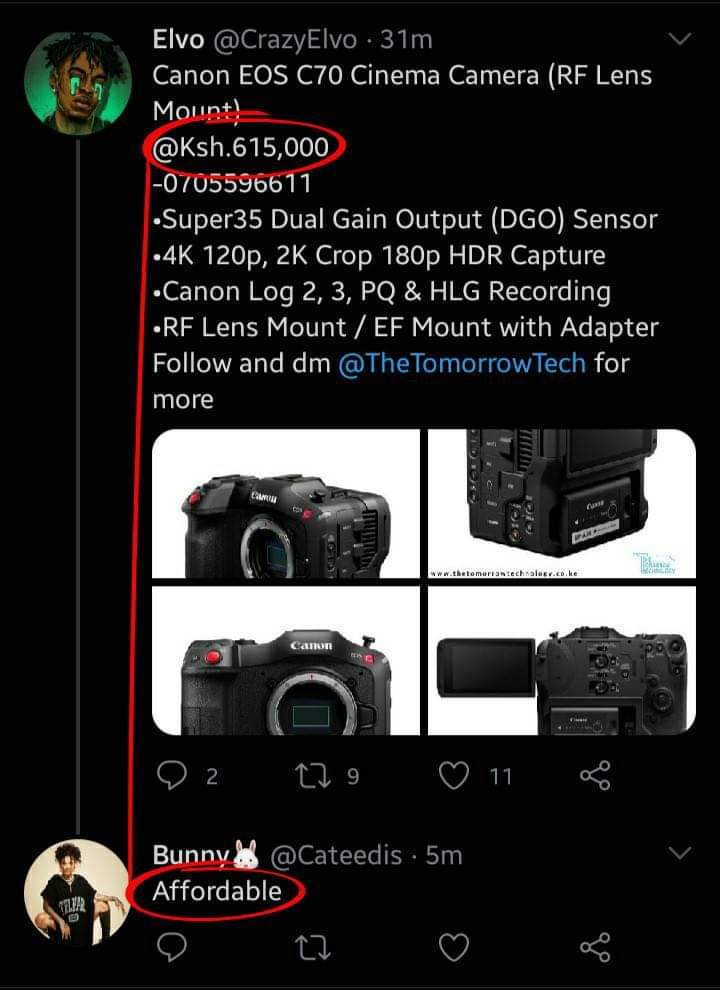
Task: Like the "Affordable" reply
Action: point(455,946)
